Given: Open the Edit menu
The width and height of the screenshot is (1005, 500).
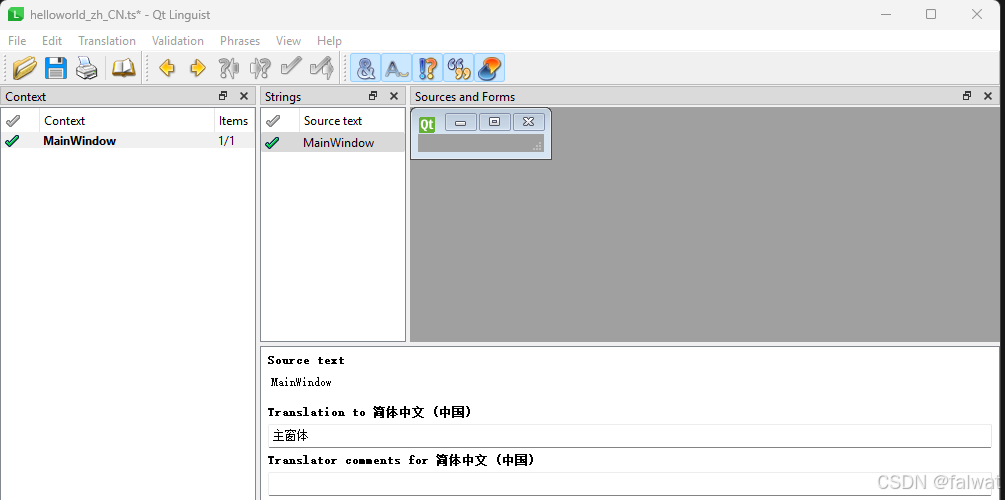Looking at the screenshot, I should click(x=52, y=41).
